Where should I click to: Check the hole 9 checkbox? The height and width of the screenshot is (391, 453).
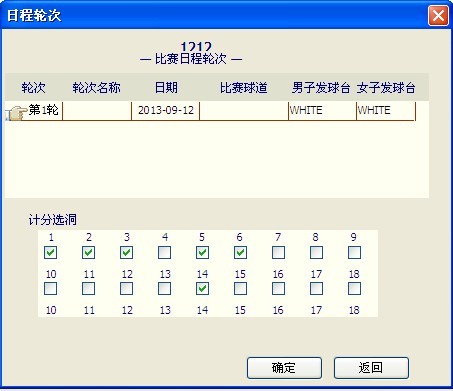click(354, 252)
